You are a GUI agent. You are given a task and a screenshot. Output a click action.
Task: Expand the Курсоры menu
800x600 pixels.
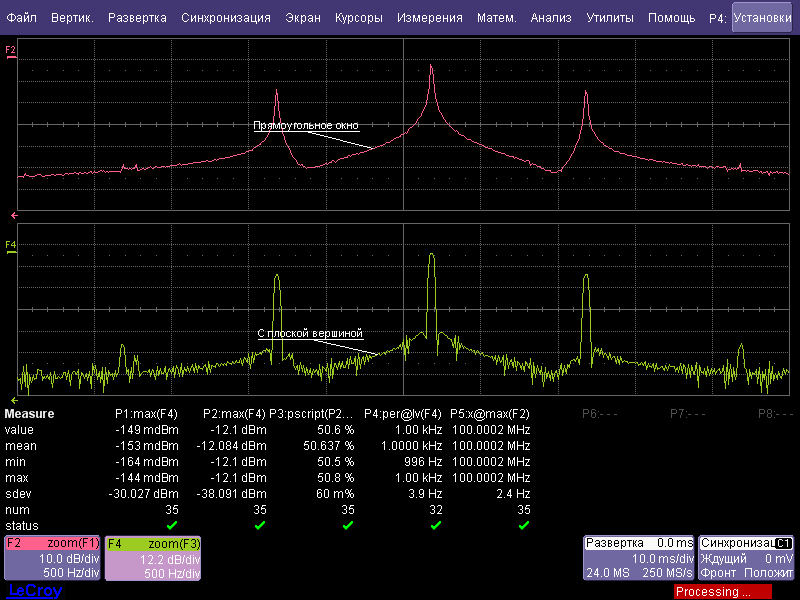coord(358,18)
